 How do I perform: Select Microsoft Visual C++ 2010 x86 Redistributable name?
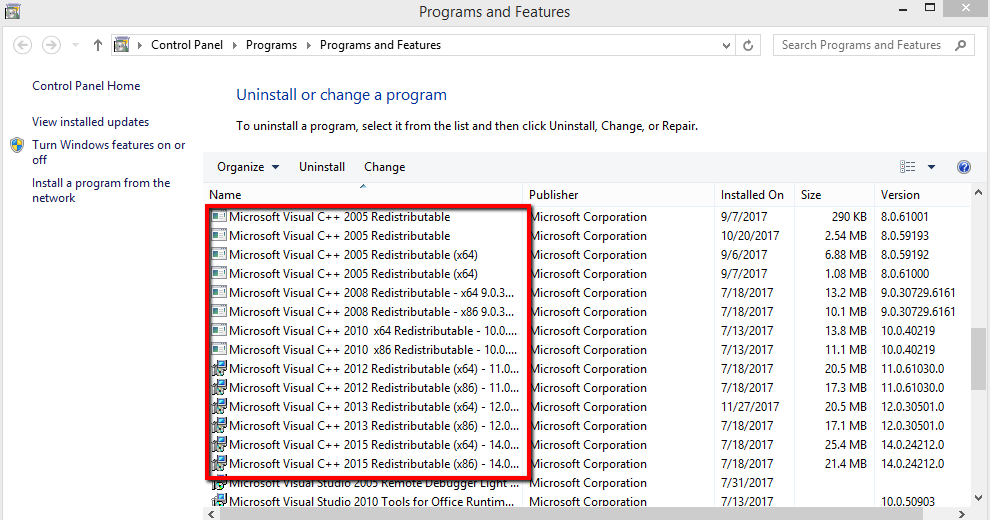pyautogui.click(x=373, y=350)
